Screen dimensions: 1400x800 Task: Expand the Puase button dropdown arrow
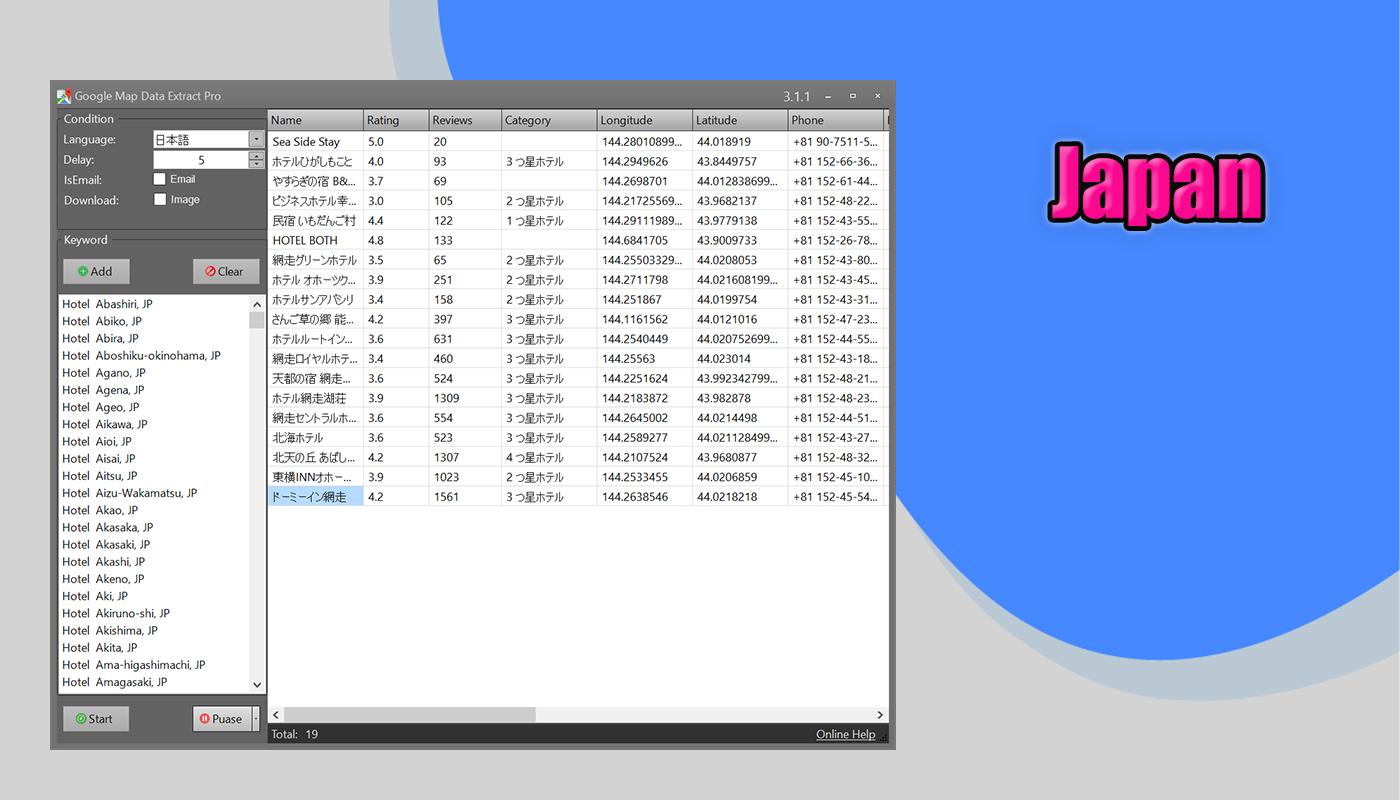(x=255, y=718)
